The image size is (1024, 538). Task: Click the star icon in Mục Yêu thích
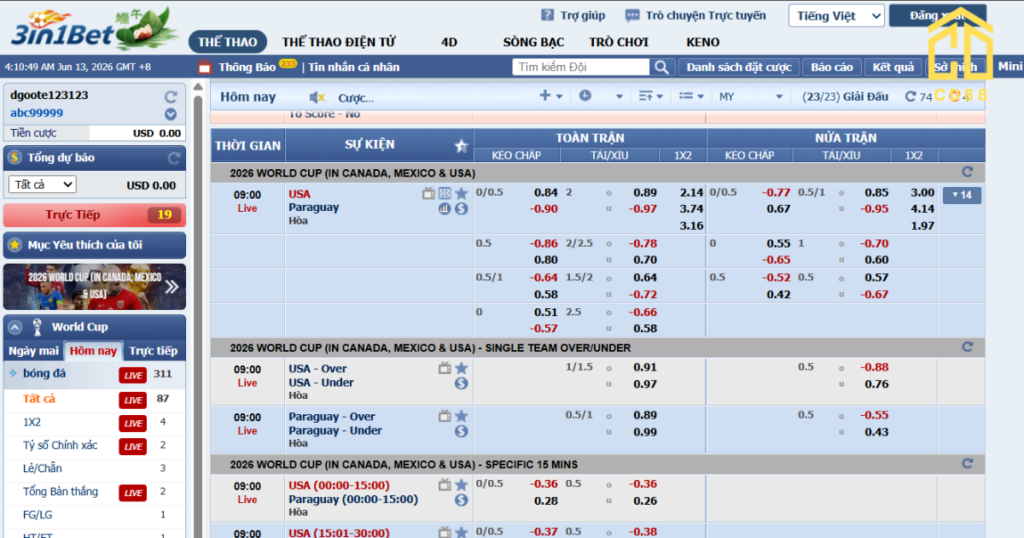tap(14, 245)
